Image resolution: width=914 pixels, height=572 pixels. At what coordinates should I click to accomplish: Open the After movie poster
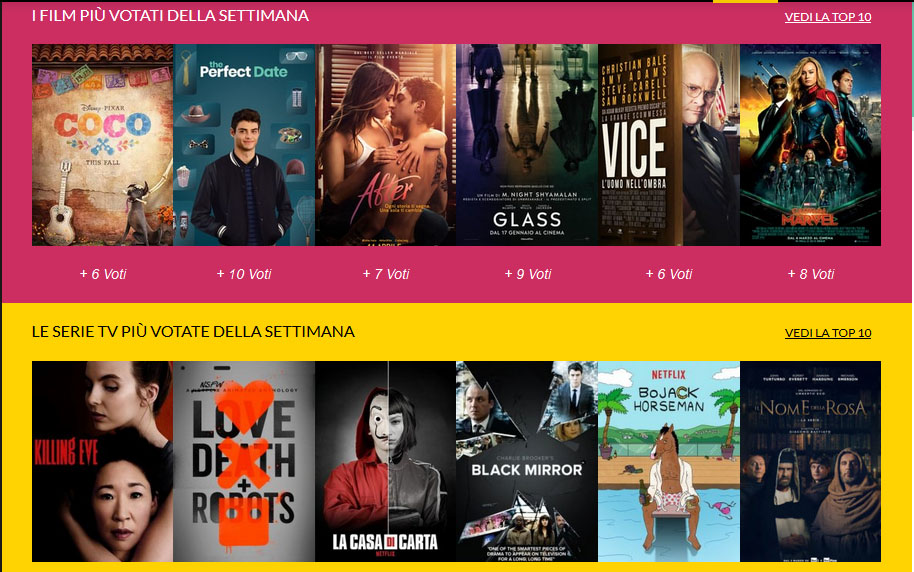pyautogui.click(x=386, y=145)
